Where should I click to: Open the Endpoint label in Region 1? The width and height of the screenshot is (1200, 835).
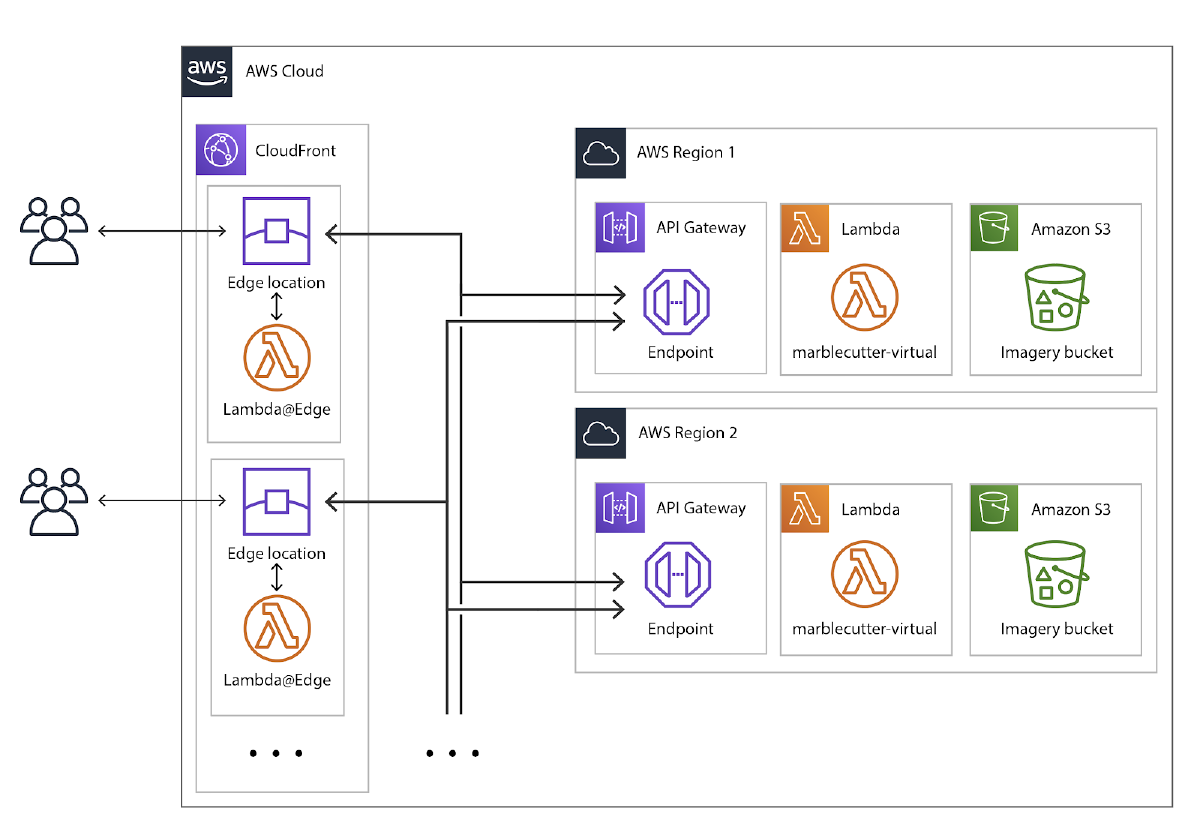(x=679, y=352)
